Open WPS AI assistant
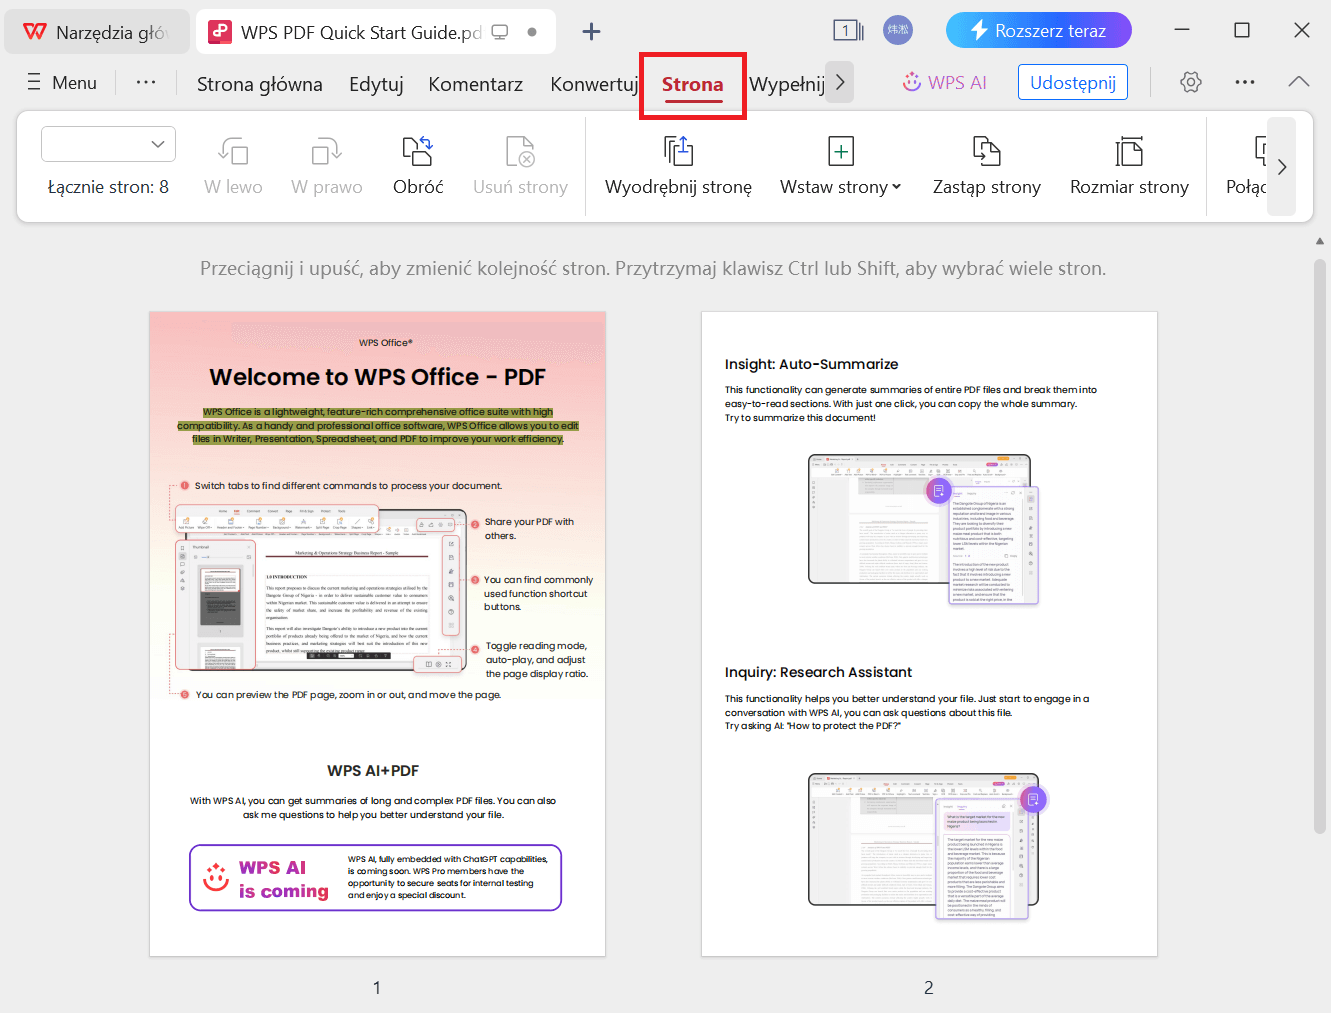 pos(944,83)
